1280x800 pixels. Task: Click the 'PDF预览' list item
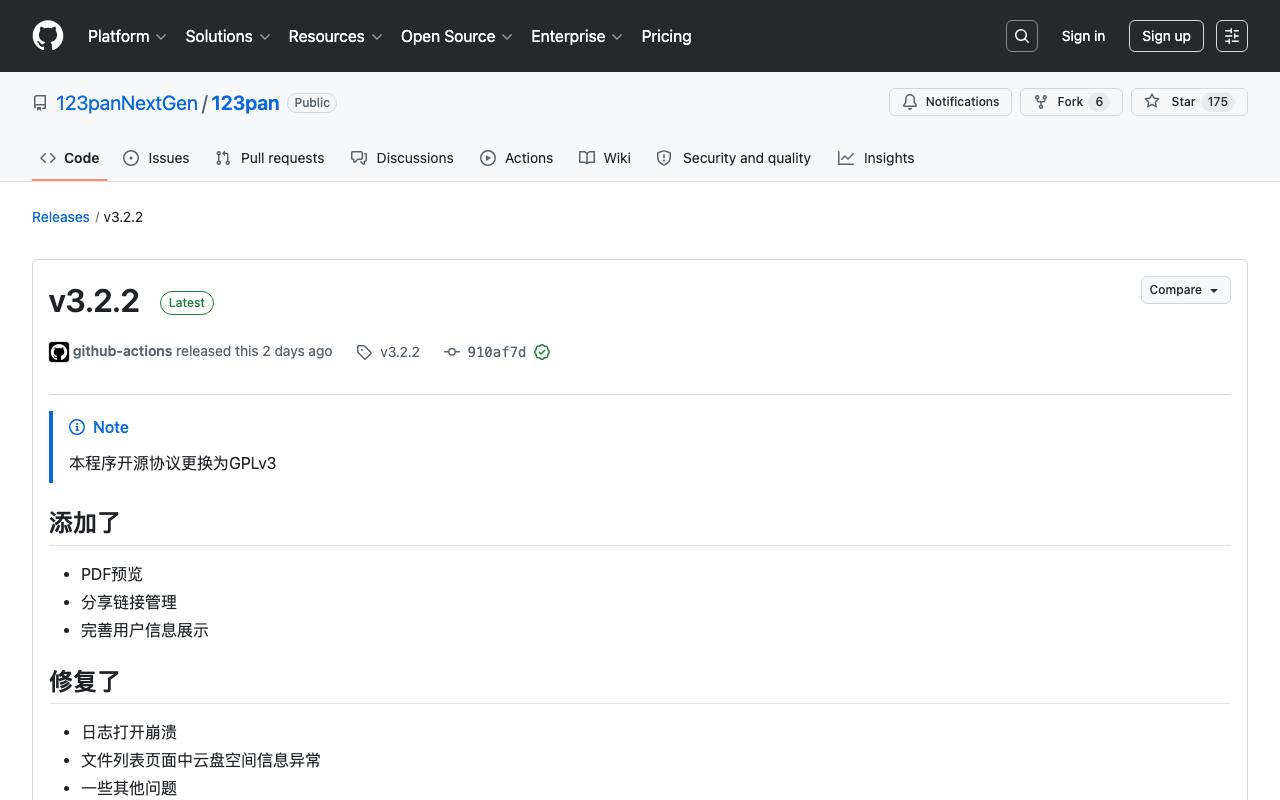(112, 574)
